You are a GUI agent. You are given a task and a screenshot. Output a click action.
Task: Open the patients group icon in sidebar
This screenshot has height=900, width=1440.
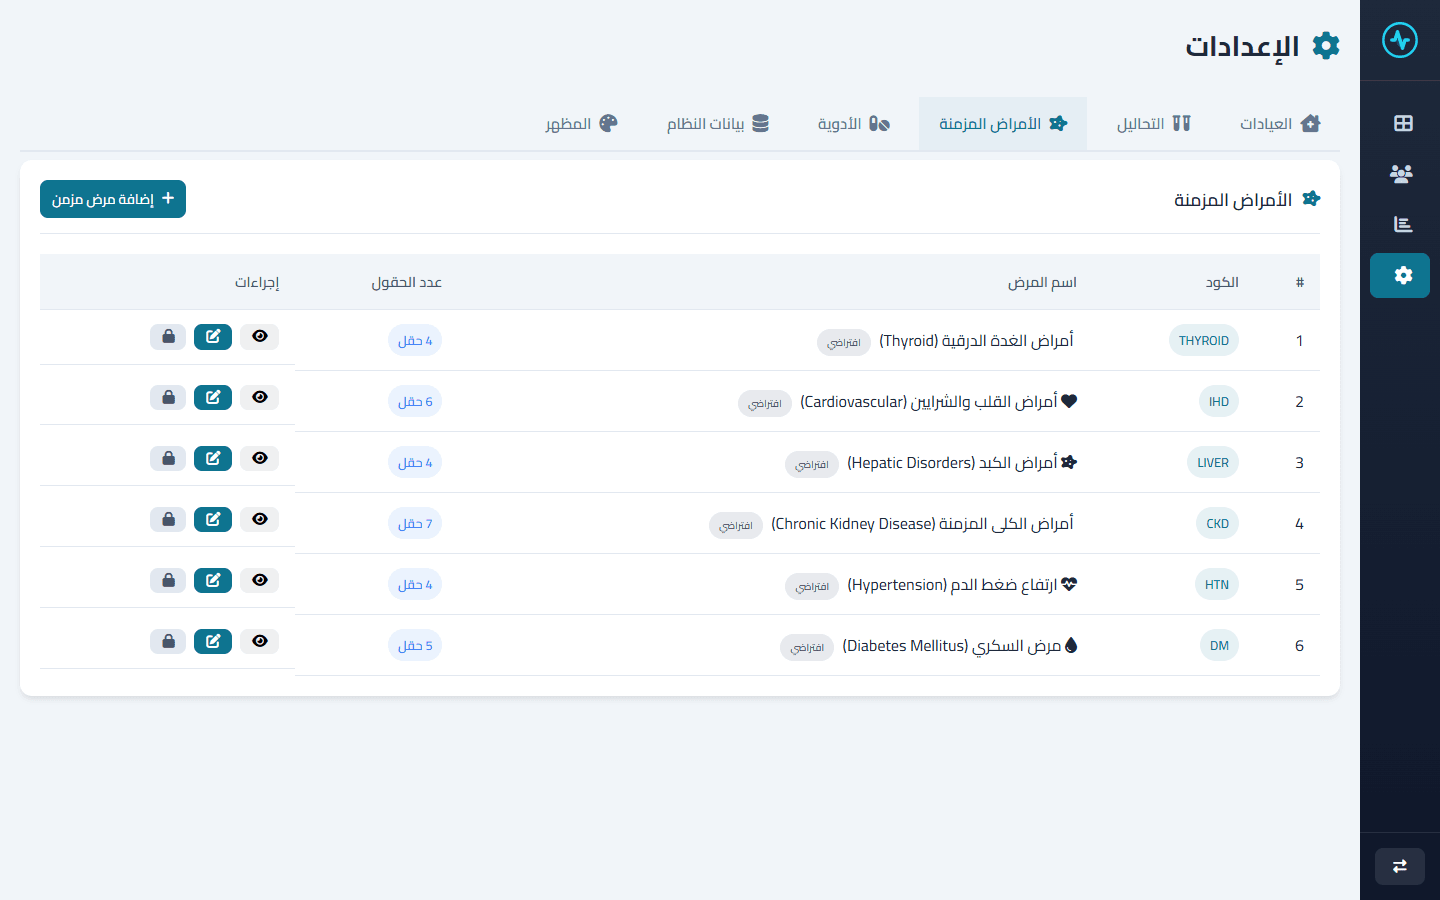pos(1401,173)
